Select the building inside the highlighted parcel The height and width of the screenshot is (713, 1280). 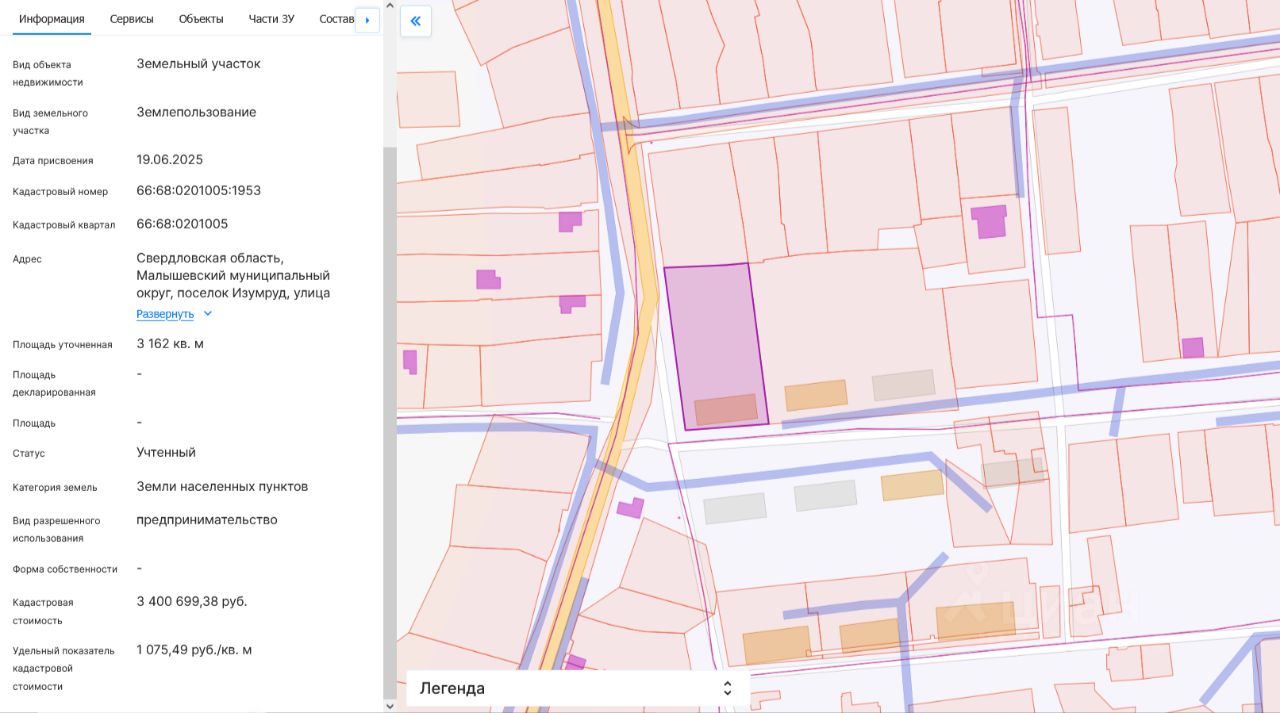pyautogui.click(x=726, y=409)
